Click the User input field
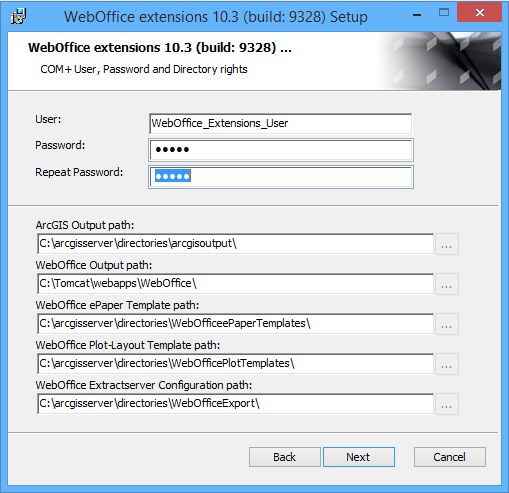The image size is (509, 493). tap(281, 123)
